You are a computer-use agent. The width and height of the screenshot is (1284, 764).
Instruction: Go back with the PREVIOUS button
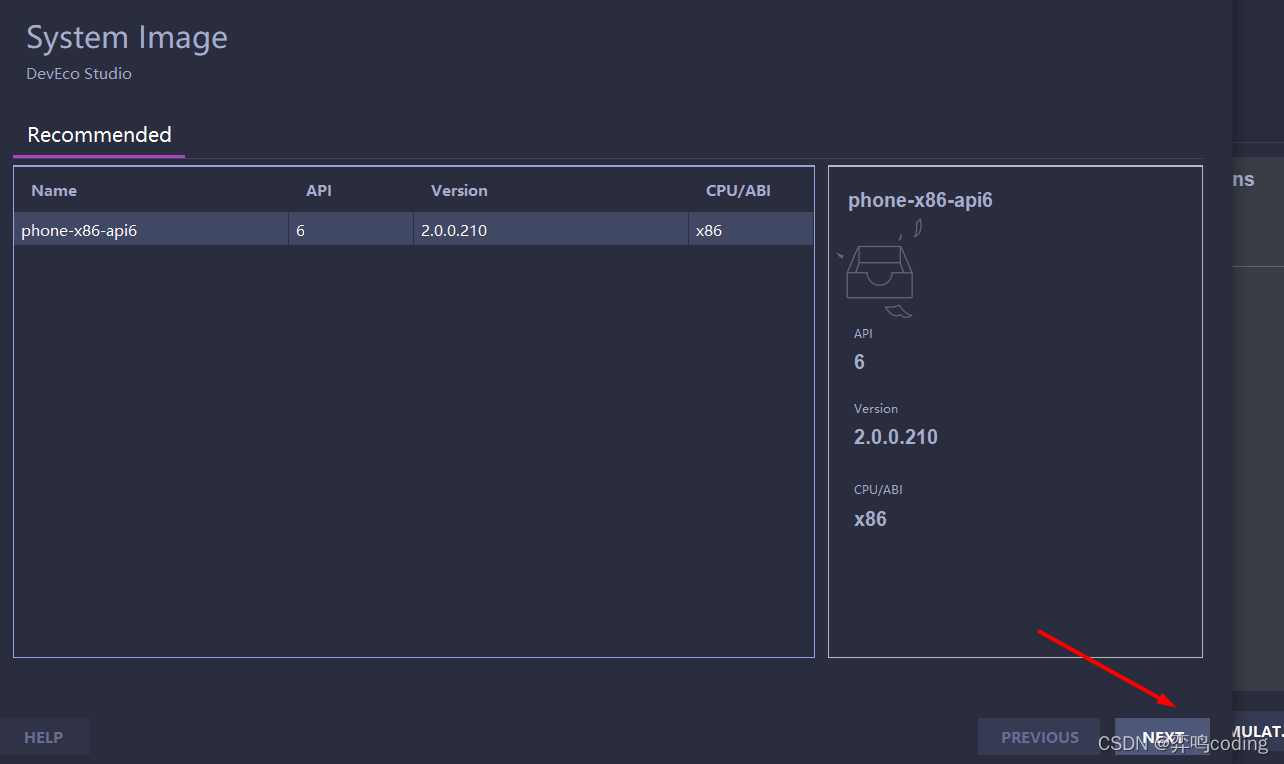click(x=1039, y=737)
